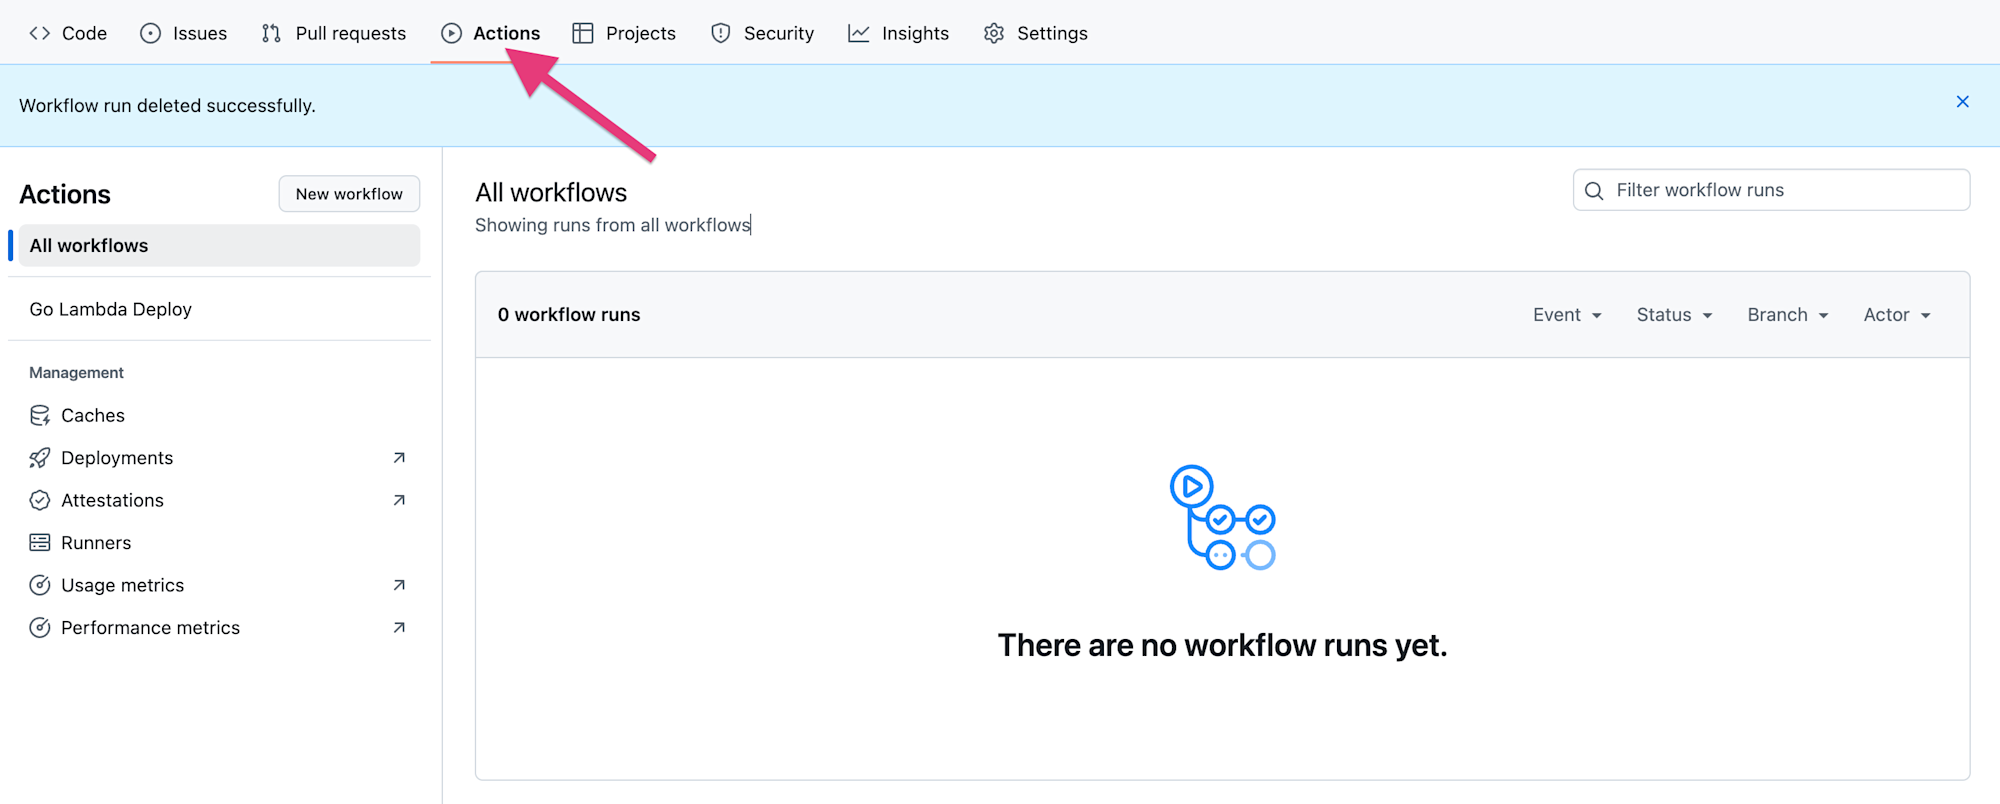2000x804 pixels.
Task: Open the Actor filter dropdown
Action: tap(1897, 315)
